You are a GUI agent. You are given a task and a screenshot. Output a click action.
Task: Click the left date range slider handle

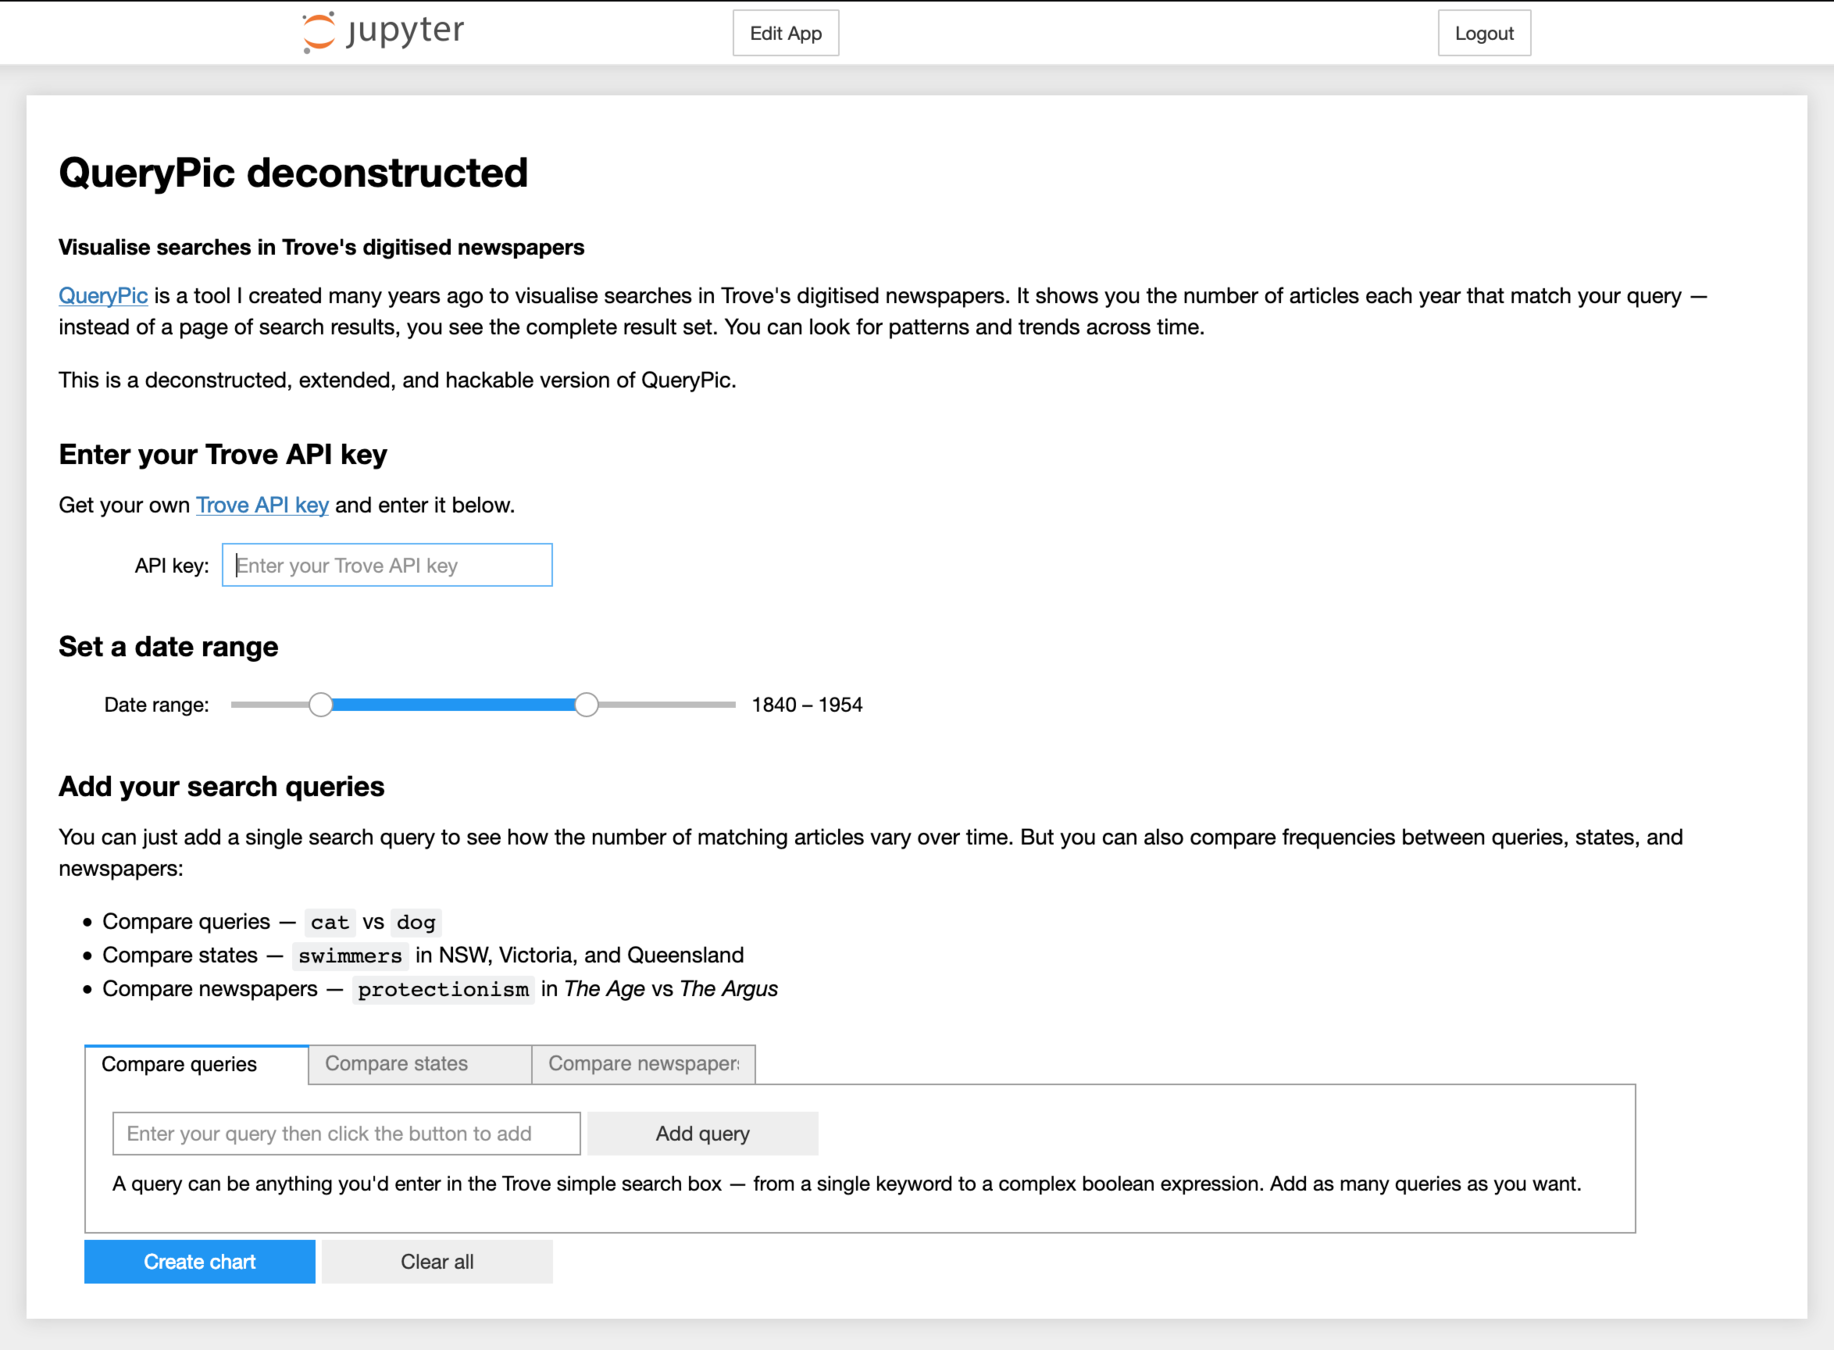320,705
